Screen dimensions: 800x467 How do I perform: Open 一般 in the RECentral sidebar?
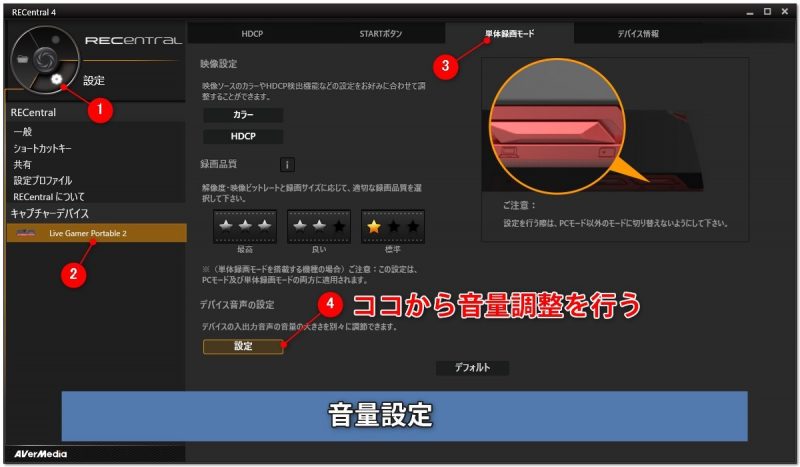23,132
